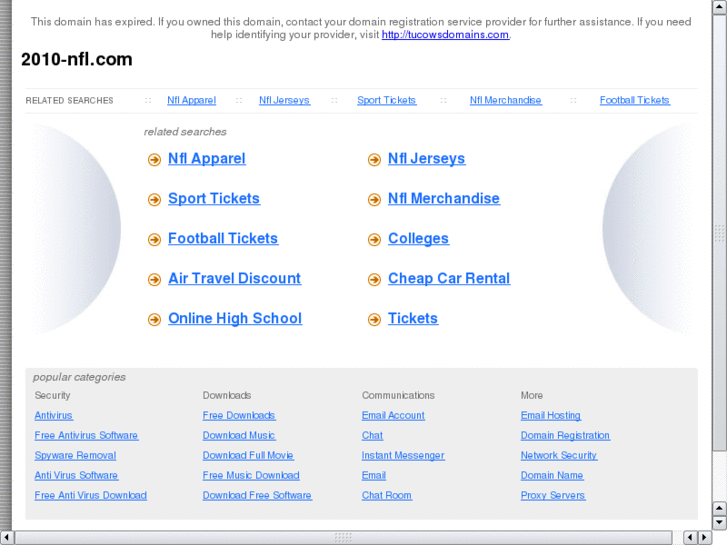Click the arrow icon beside Online High School

click(154, 320)
